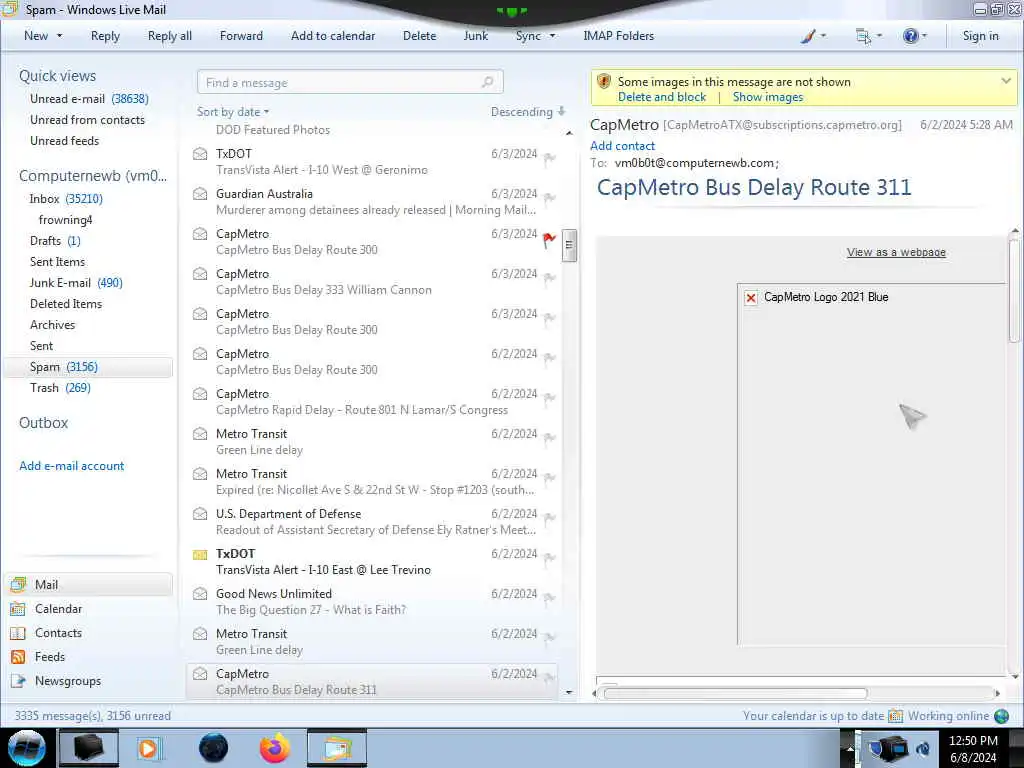
Task: Flag the U.S. Department of Defense message
Action: coord(549,519)
